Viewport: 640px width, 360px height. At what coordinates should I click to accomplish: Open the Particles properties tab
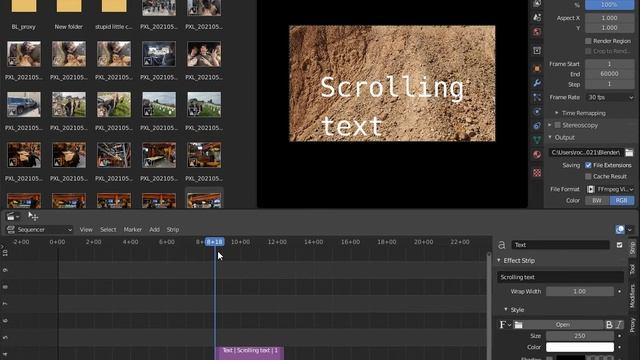click(x=537, y=98)
